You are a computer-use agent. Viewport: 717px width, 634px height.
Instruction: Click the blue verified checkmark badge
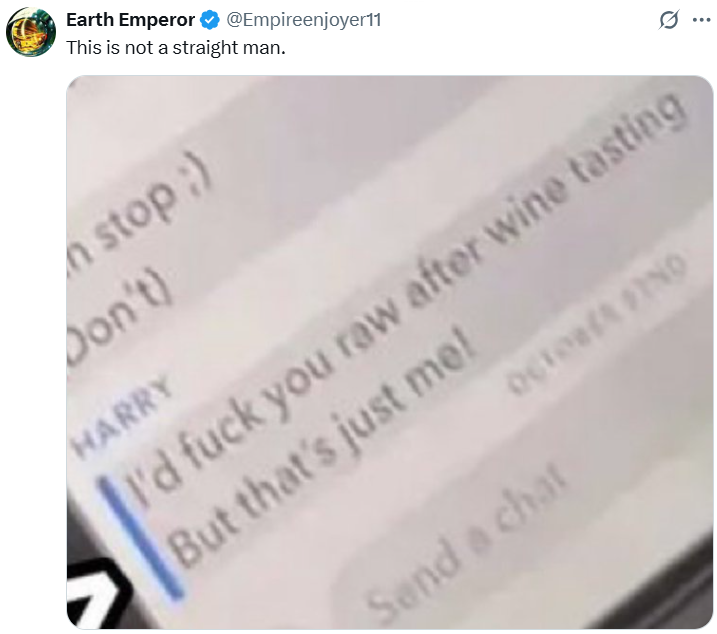(210, 20)
